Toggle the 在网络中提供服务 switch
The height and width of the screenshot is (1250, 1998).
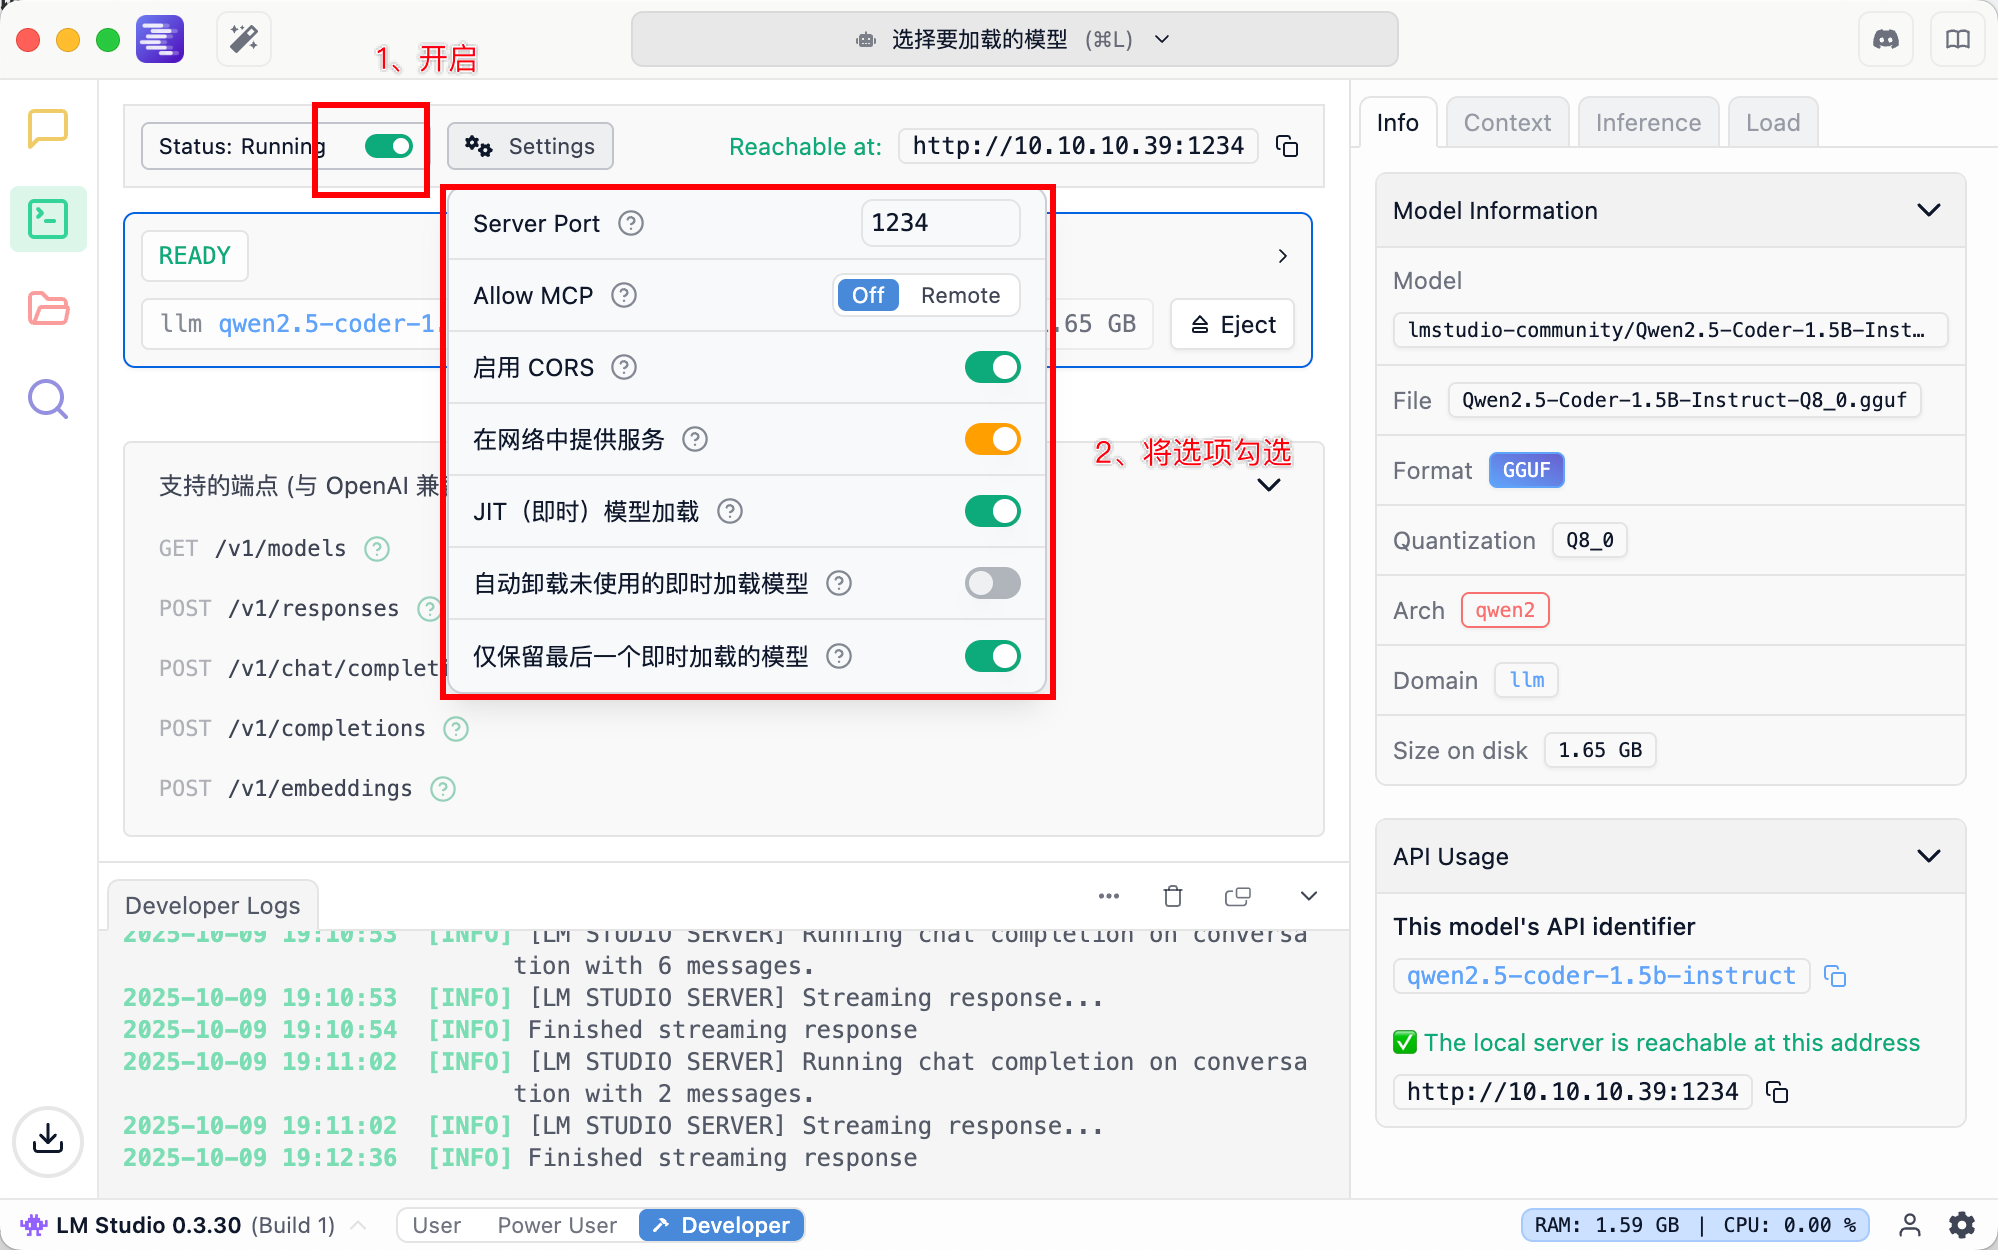pyautogui.click(x=992, y=439)
